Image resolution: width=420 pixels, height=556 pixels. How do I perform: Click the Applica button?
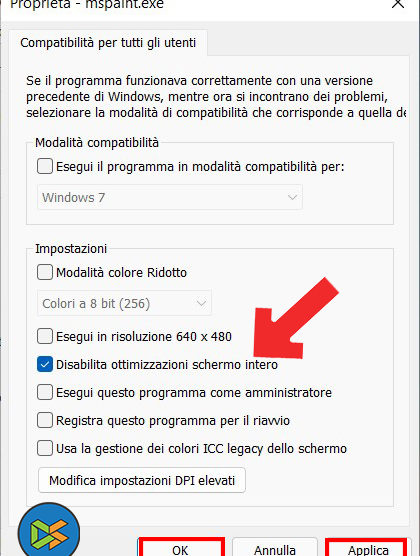point(367,547)
